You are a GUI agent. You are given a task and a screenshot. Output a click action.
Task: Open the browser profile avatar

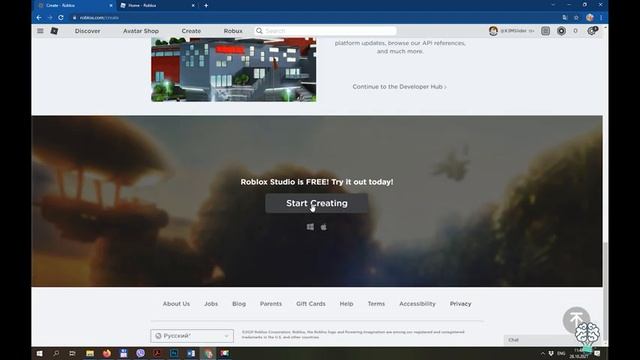click(589, 18)
